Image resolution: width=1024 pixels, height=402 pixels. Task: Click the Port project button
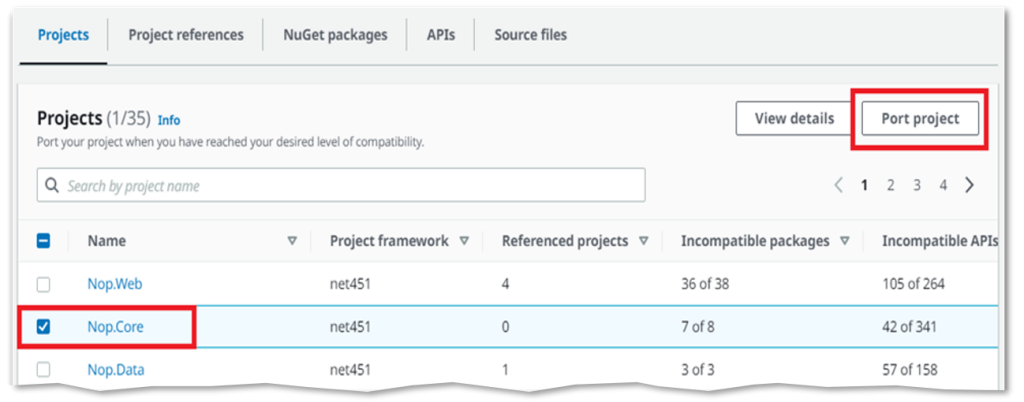(x=920, y=119)
